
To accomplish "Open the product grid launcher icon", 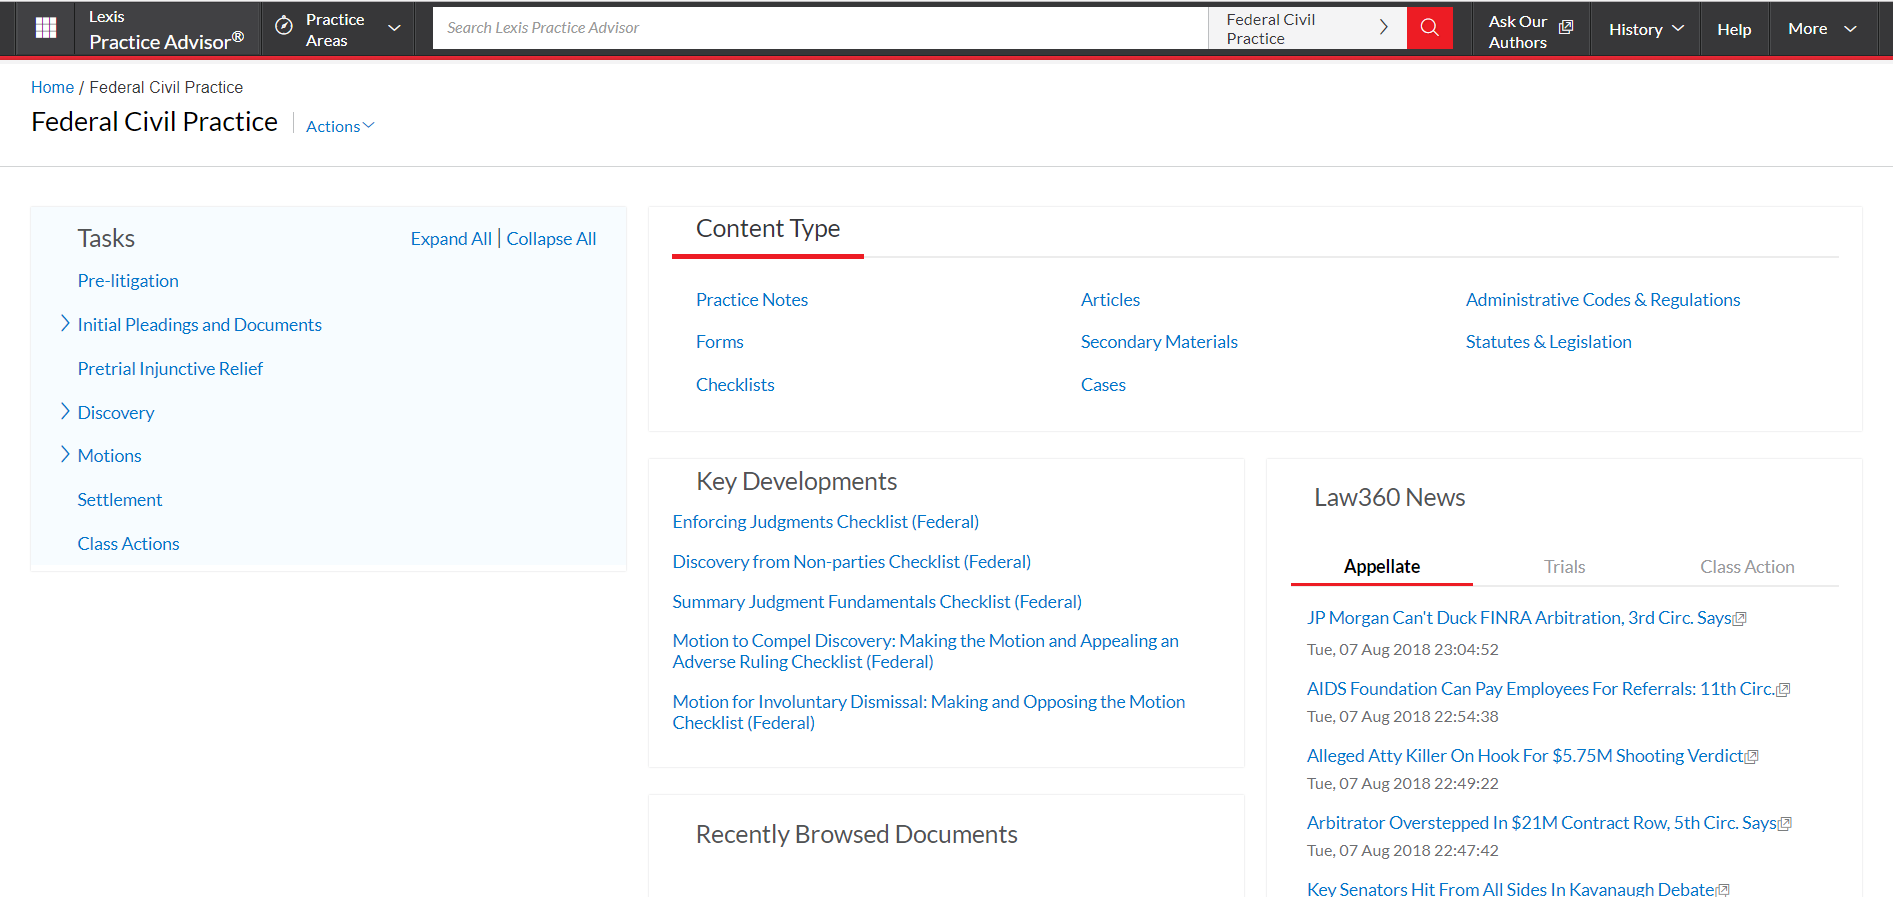I will [45, 28].
